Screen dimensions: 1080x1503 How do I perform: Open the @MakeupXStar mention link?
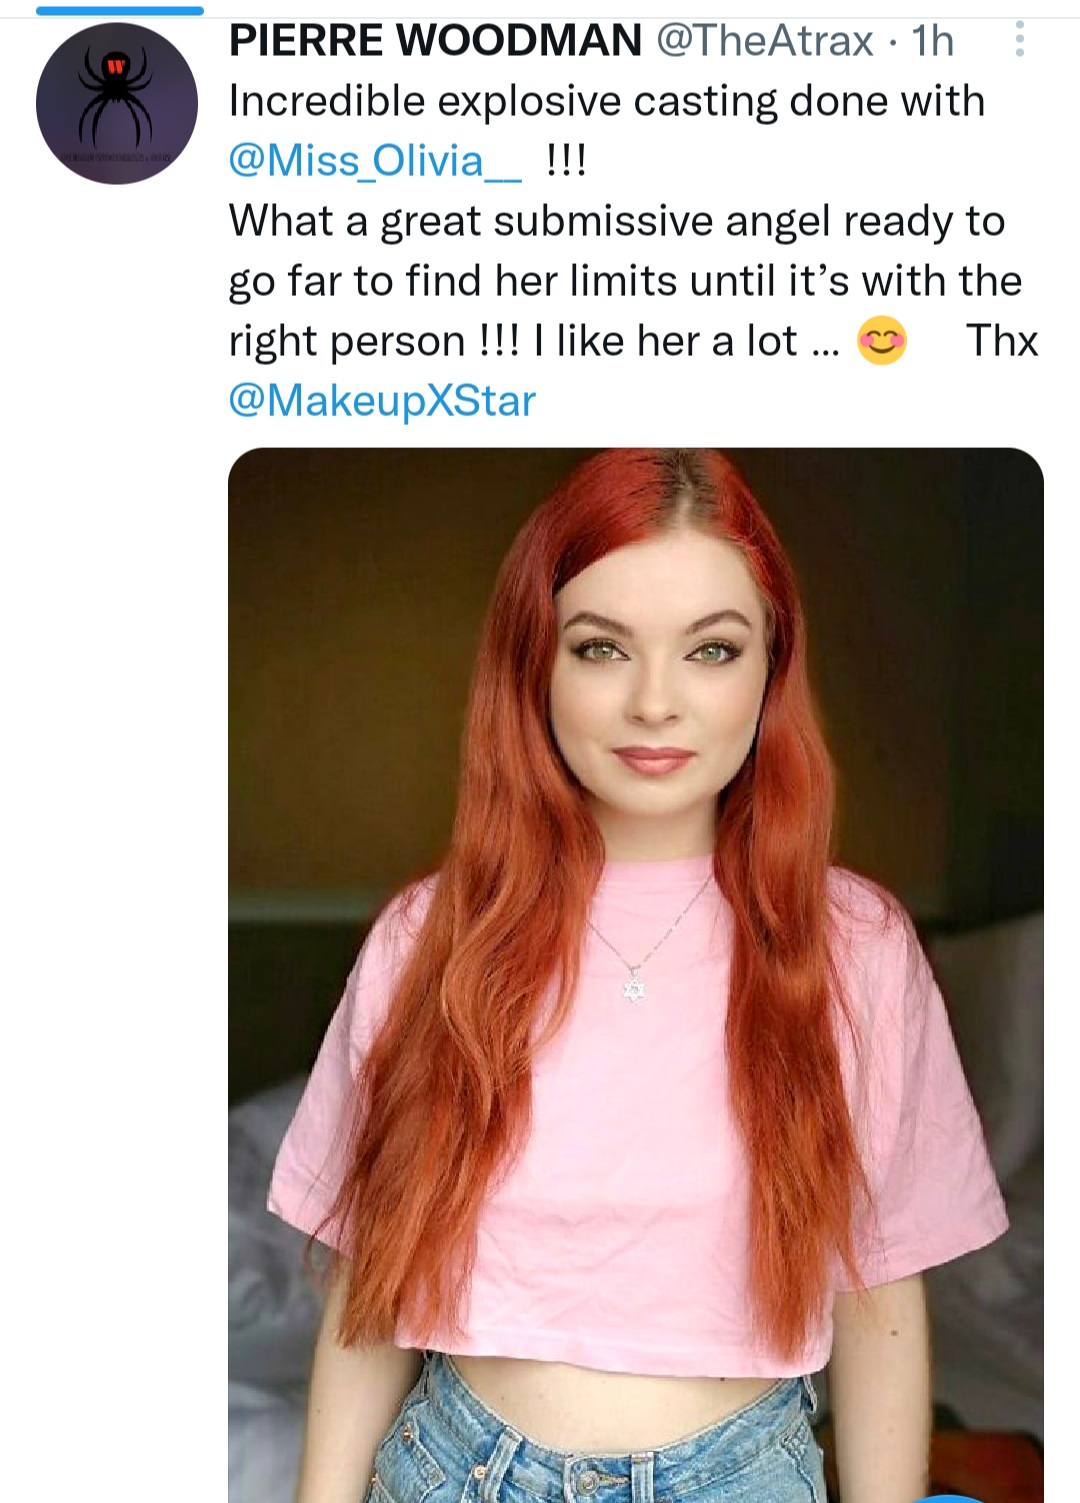pos(382,401)
